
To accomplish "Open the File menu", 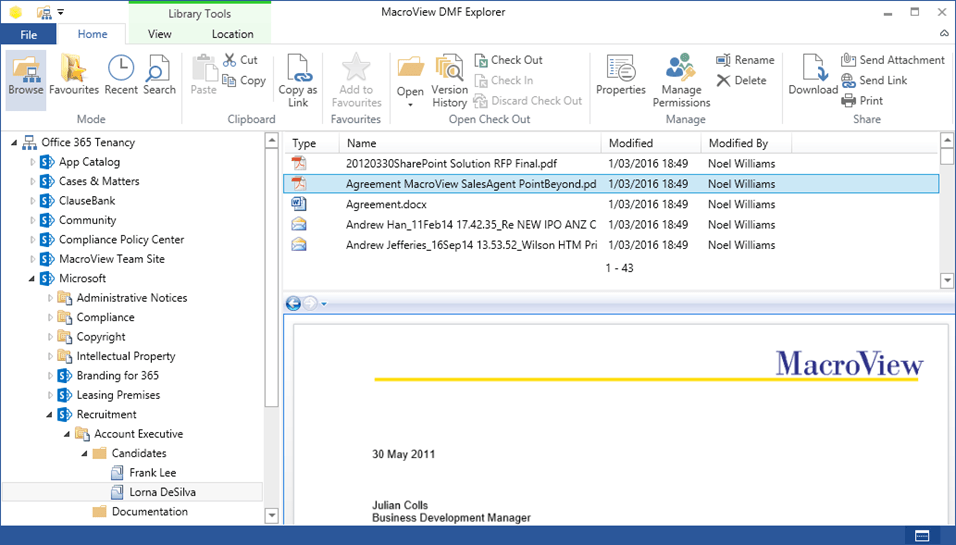I will point(28,34).
